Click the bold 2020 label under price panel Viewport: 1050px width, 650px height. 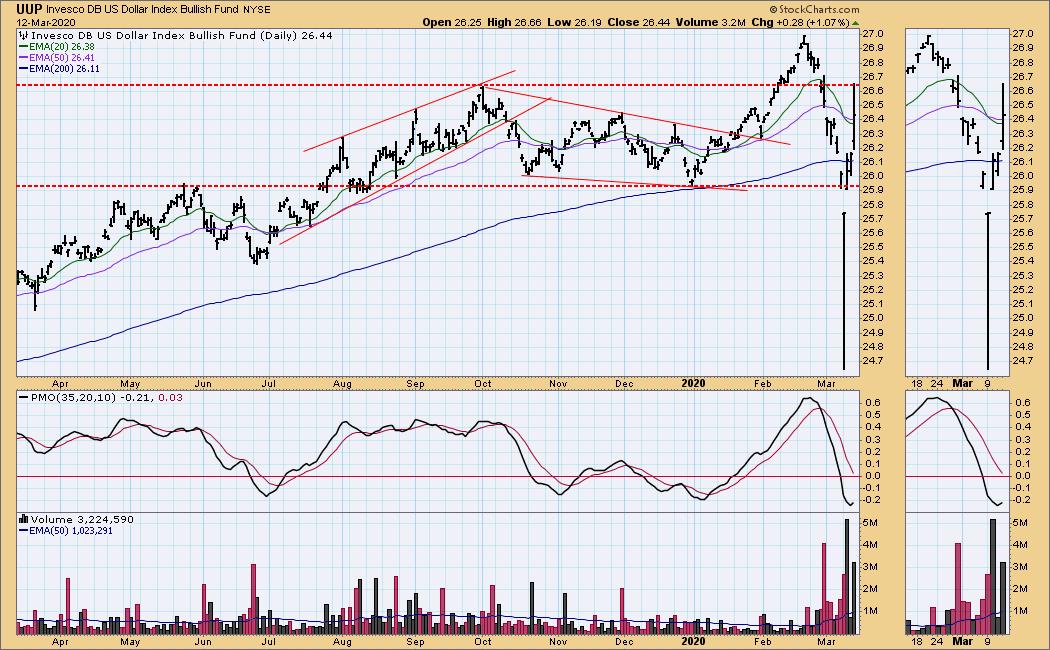pyautogui.click(x=693, y=384)
